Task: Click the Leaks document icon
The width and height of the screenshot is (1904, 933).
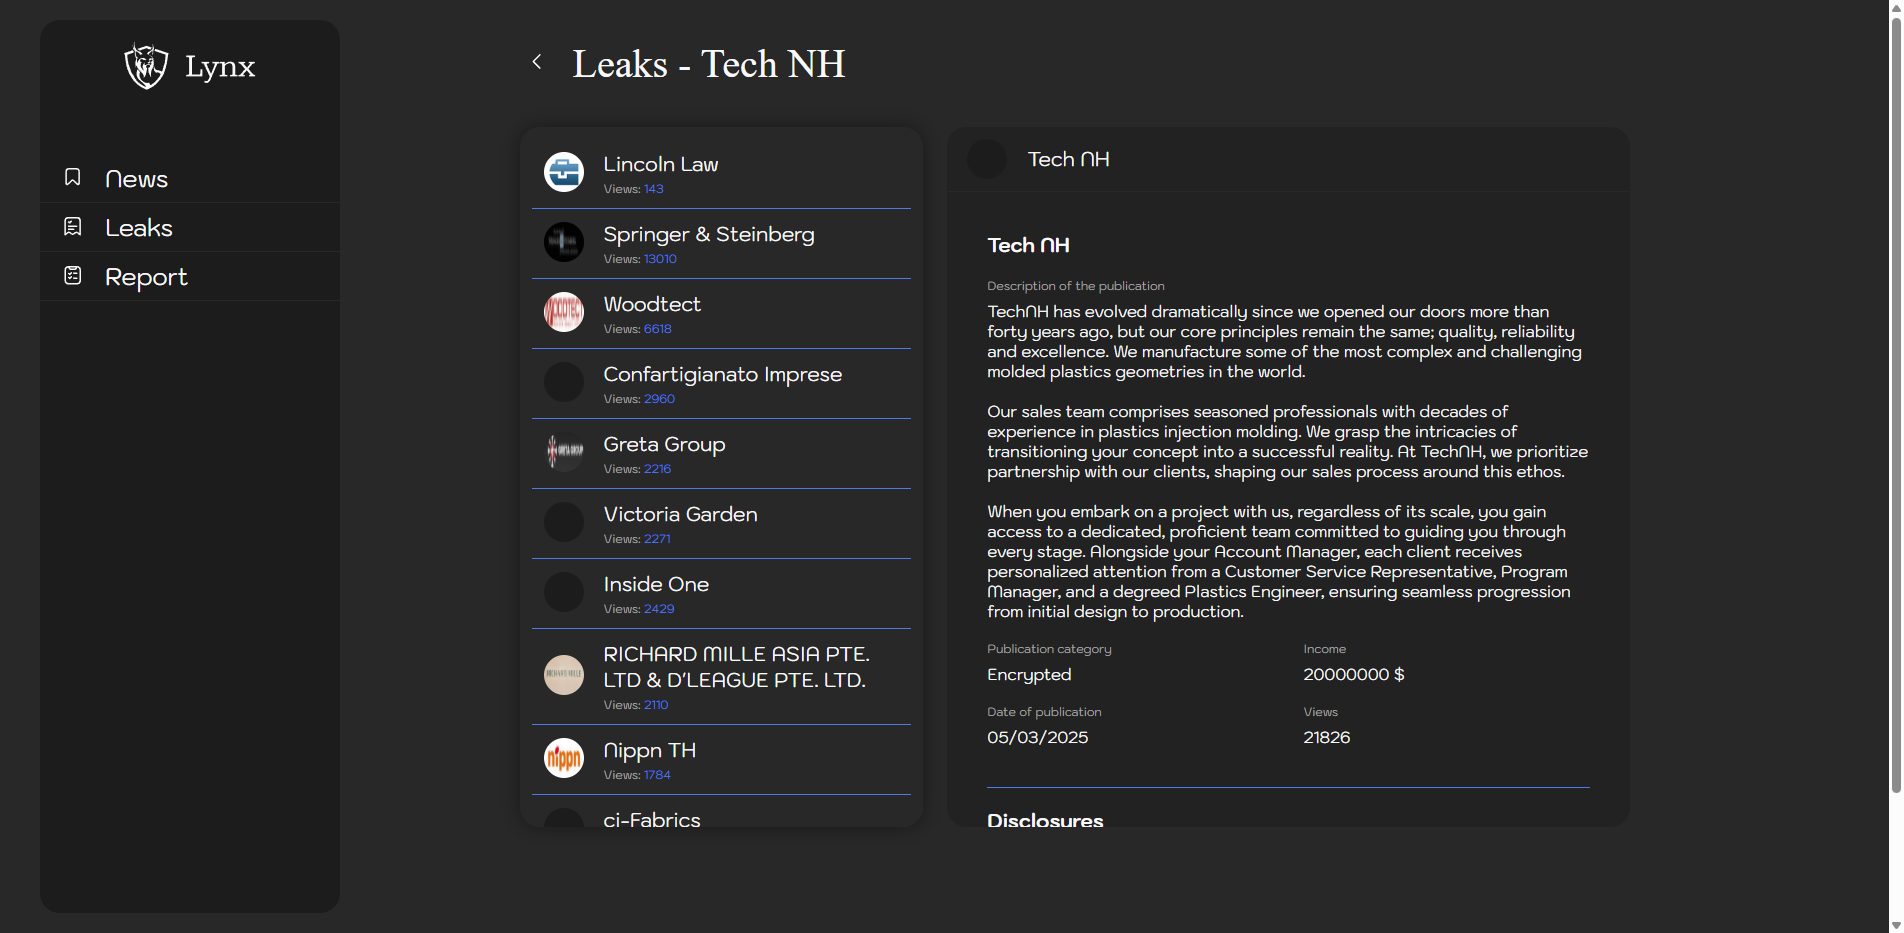Action: [72, 227]
